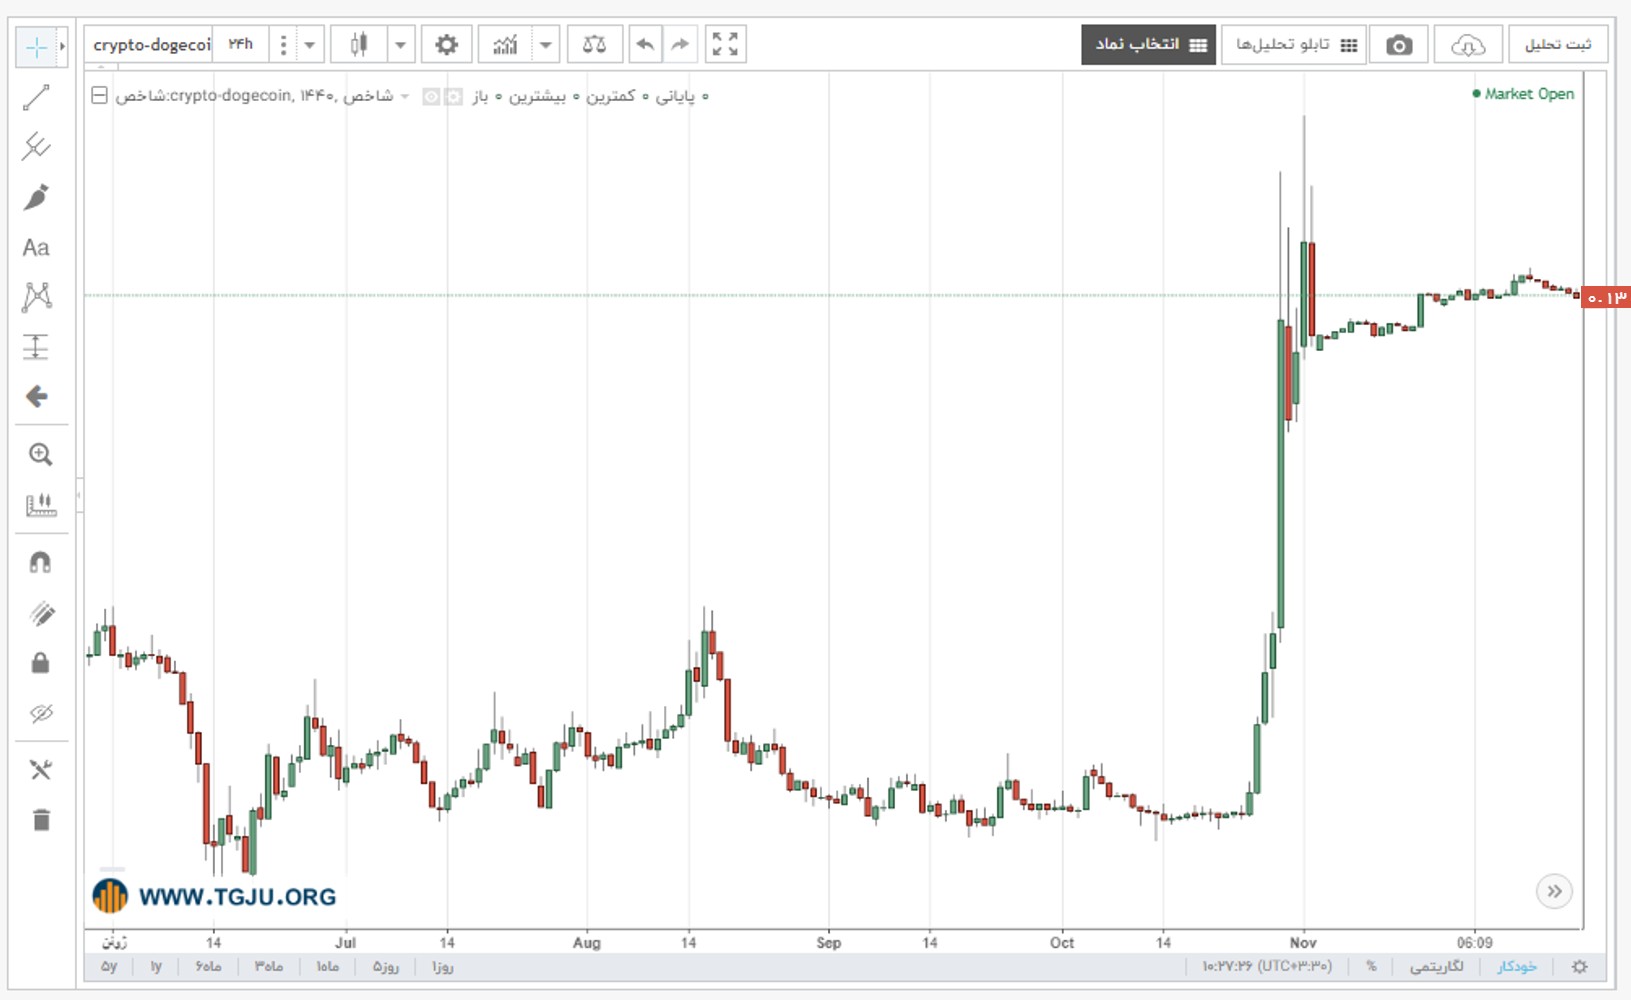Screen dimensions: 1631x1000
Task: Click the left arrow marker tool
Action: click(x=36, y=397)
